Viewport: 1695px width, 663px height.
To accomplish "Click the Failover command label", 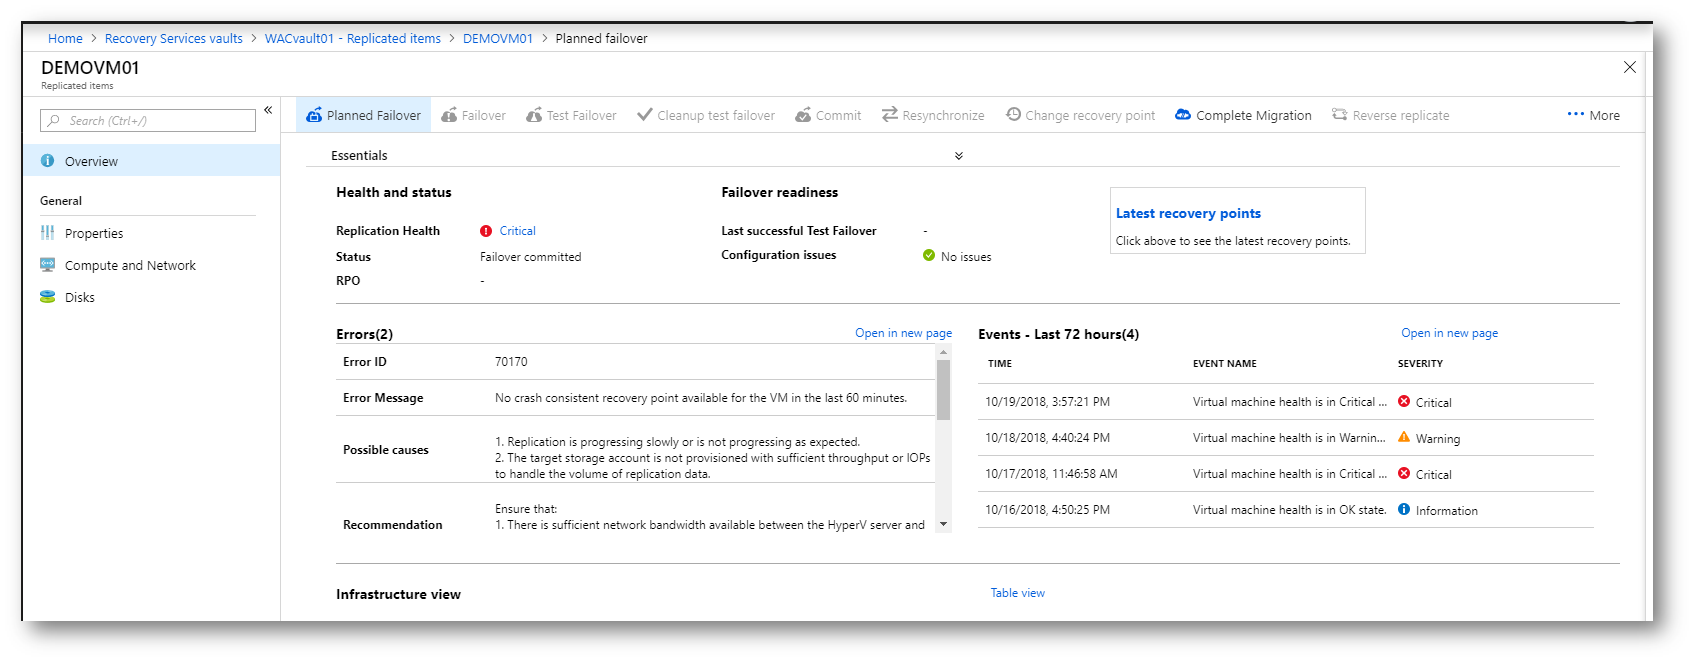I will (484, 115).
